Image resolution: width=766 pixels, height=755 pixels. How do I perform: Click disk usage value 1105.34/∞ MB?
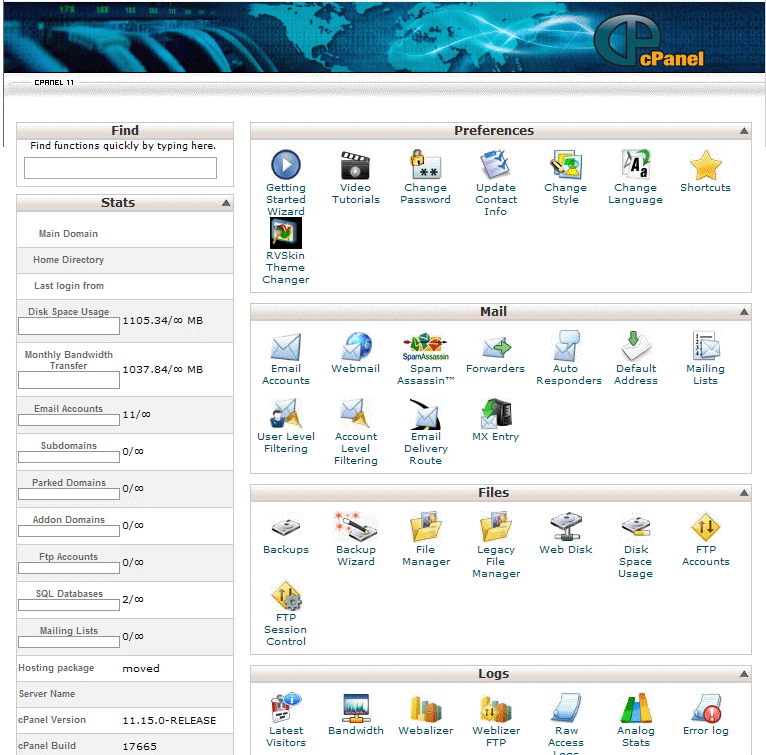(x=162, y=321)
